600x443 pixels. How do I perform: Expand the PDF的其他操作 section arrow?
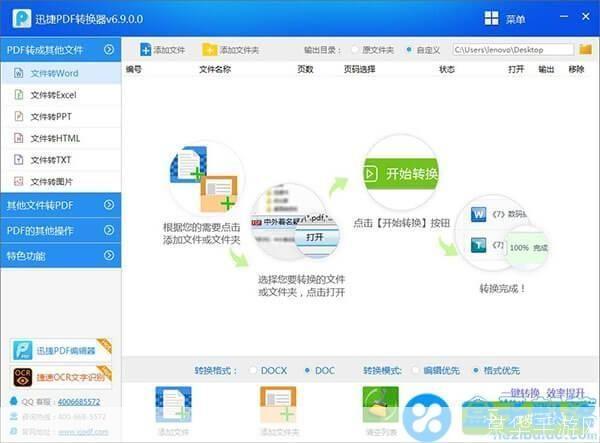[109, 230]
